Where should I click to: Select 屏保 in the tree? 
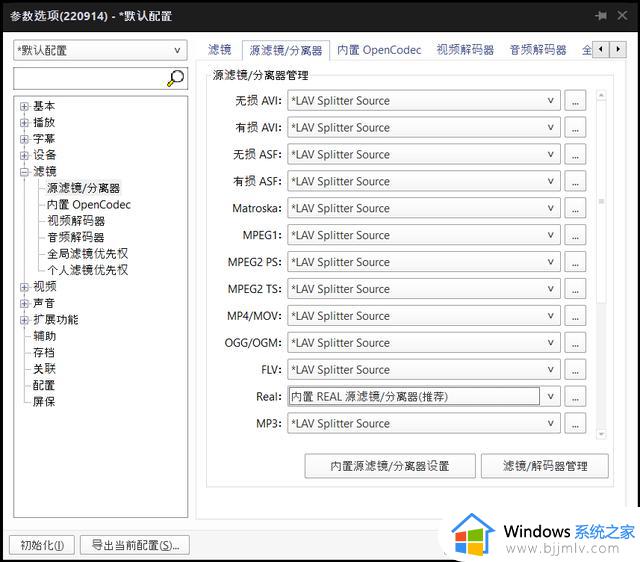coord(44,402)
